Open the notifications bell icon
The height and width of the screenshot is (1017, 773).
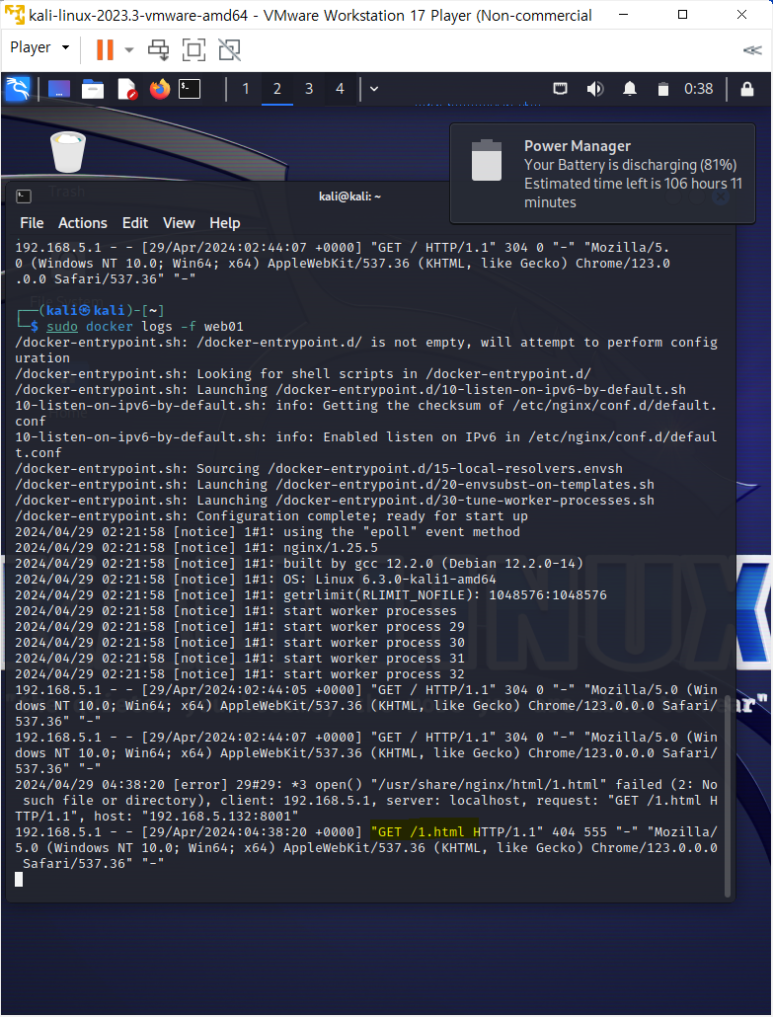point(629,89)
